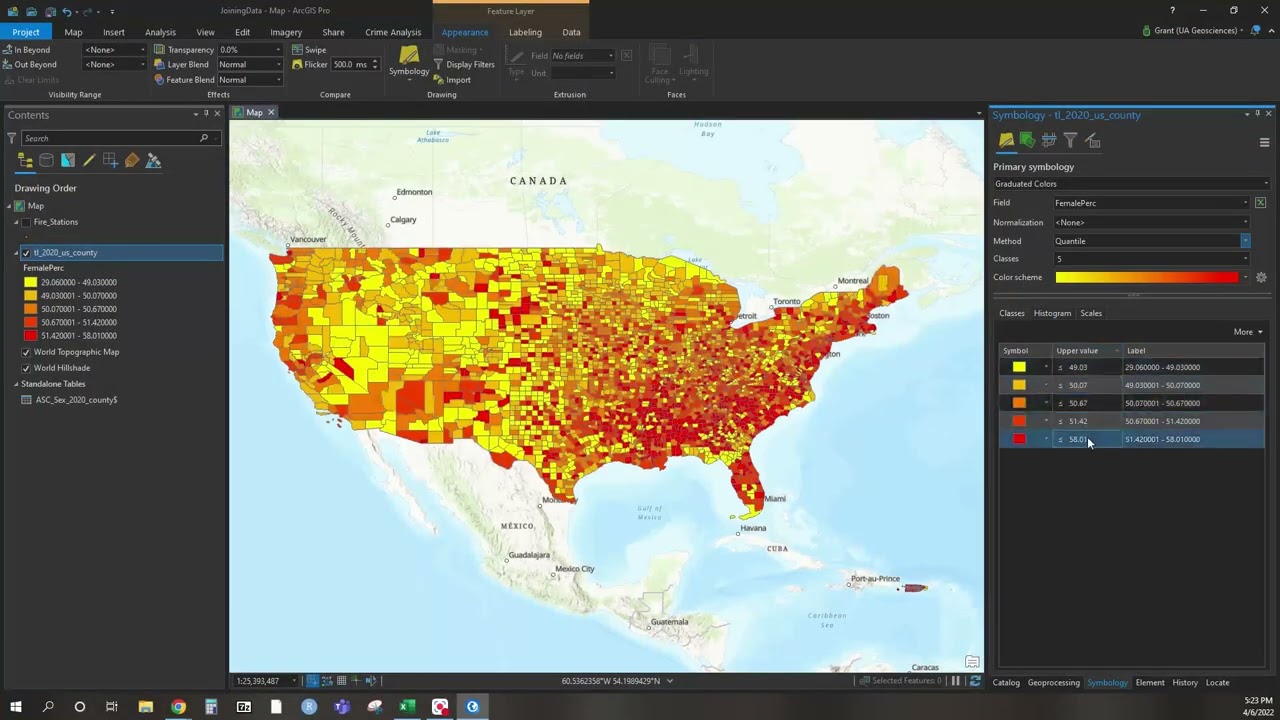Click the Contents filter funnel icon
Image resolution: width=1280 pixels, height=720 pixels.
pos(12,138)
